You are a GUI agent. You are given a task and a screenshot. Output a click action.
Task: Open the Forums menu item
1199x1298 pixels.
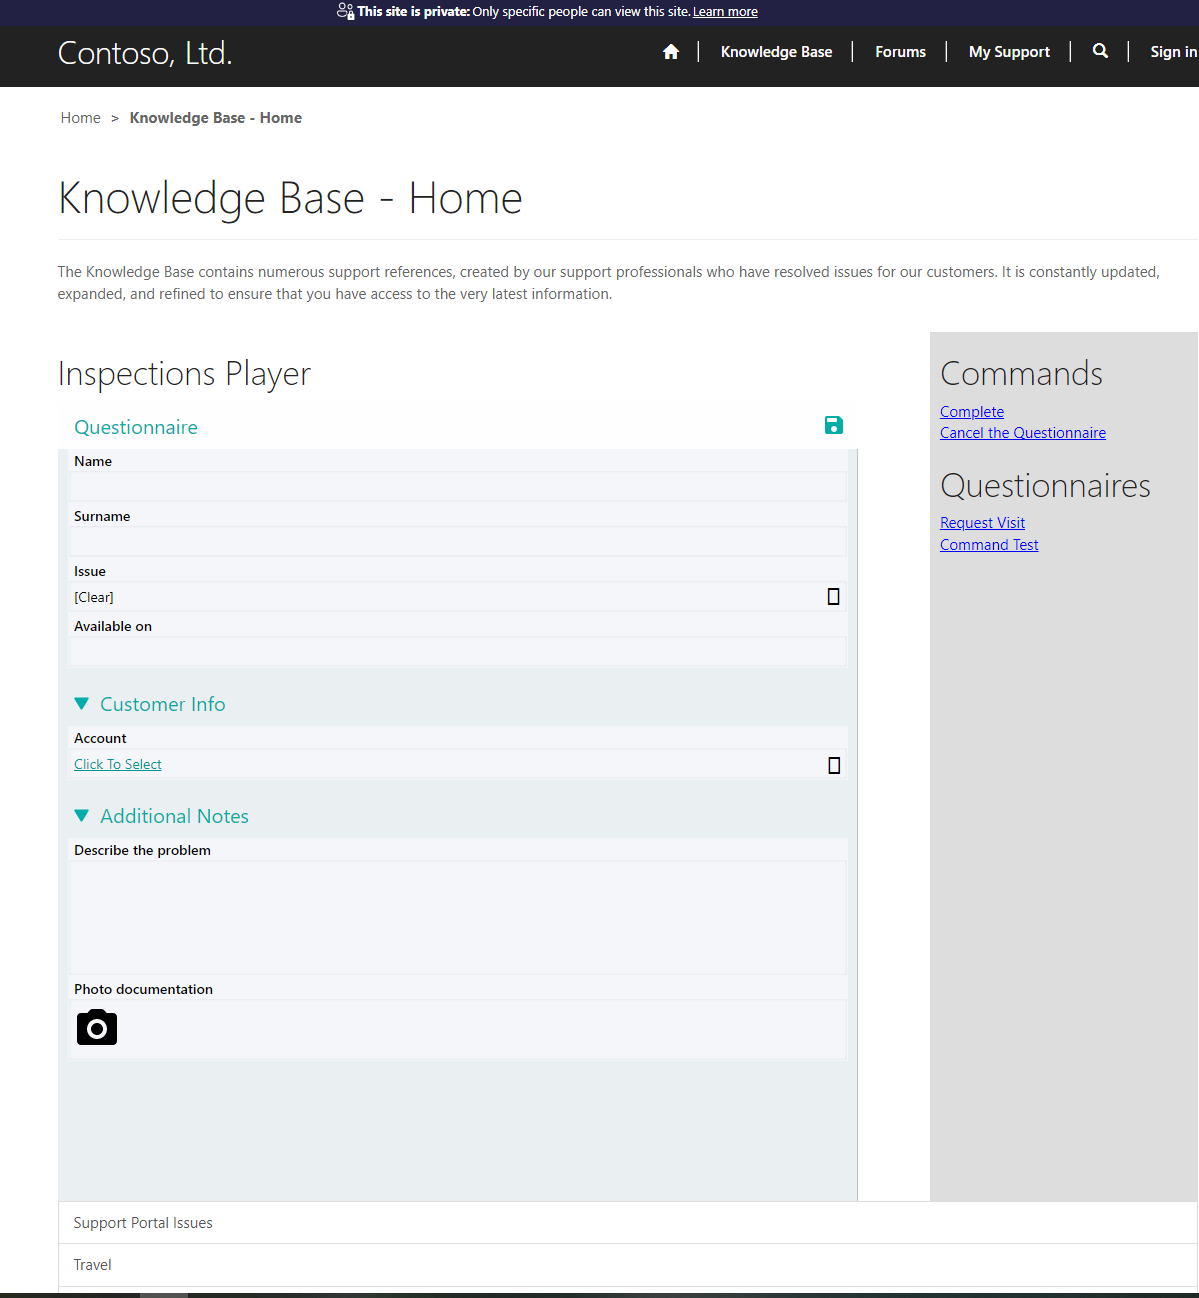click(x=900, y=52)
